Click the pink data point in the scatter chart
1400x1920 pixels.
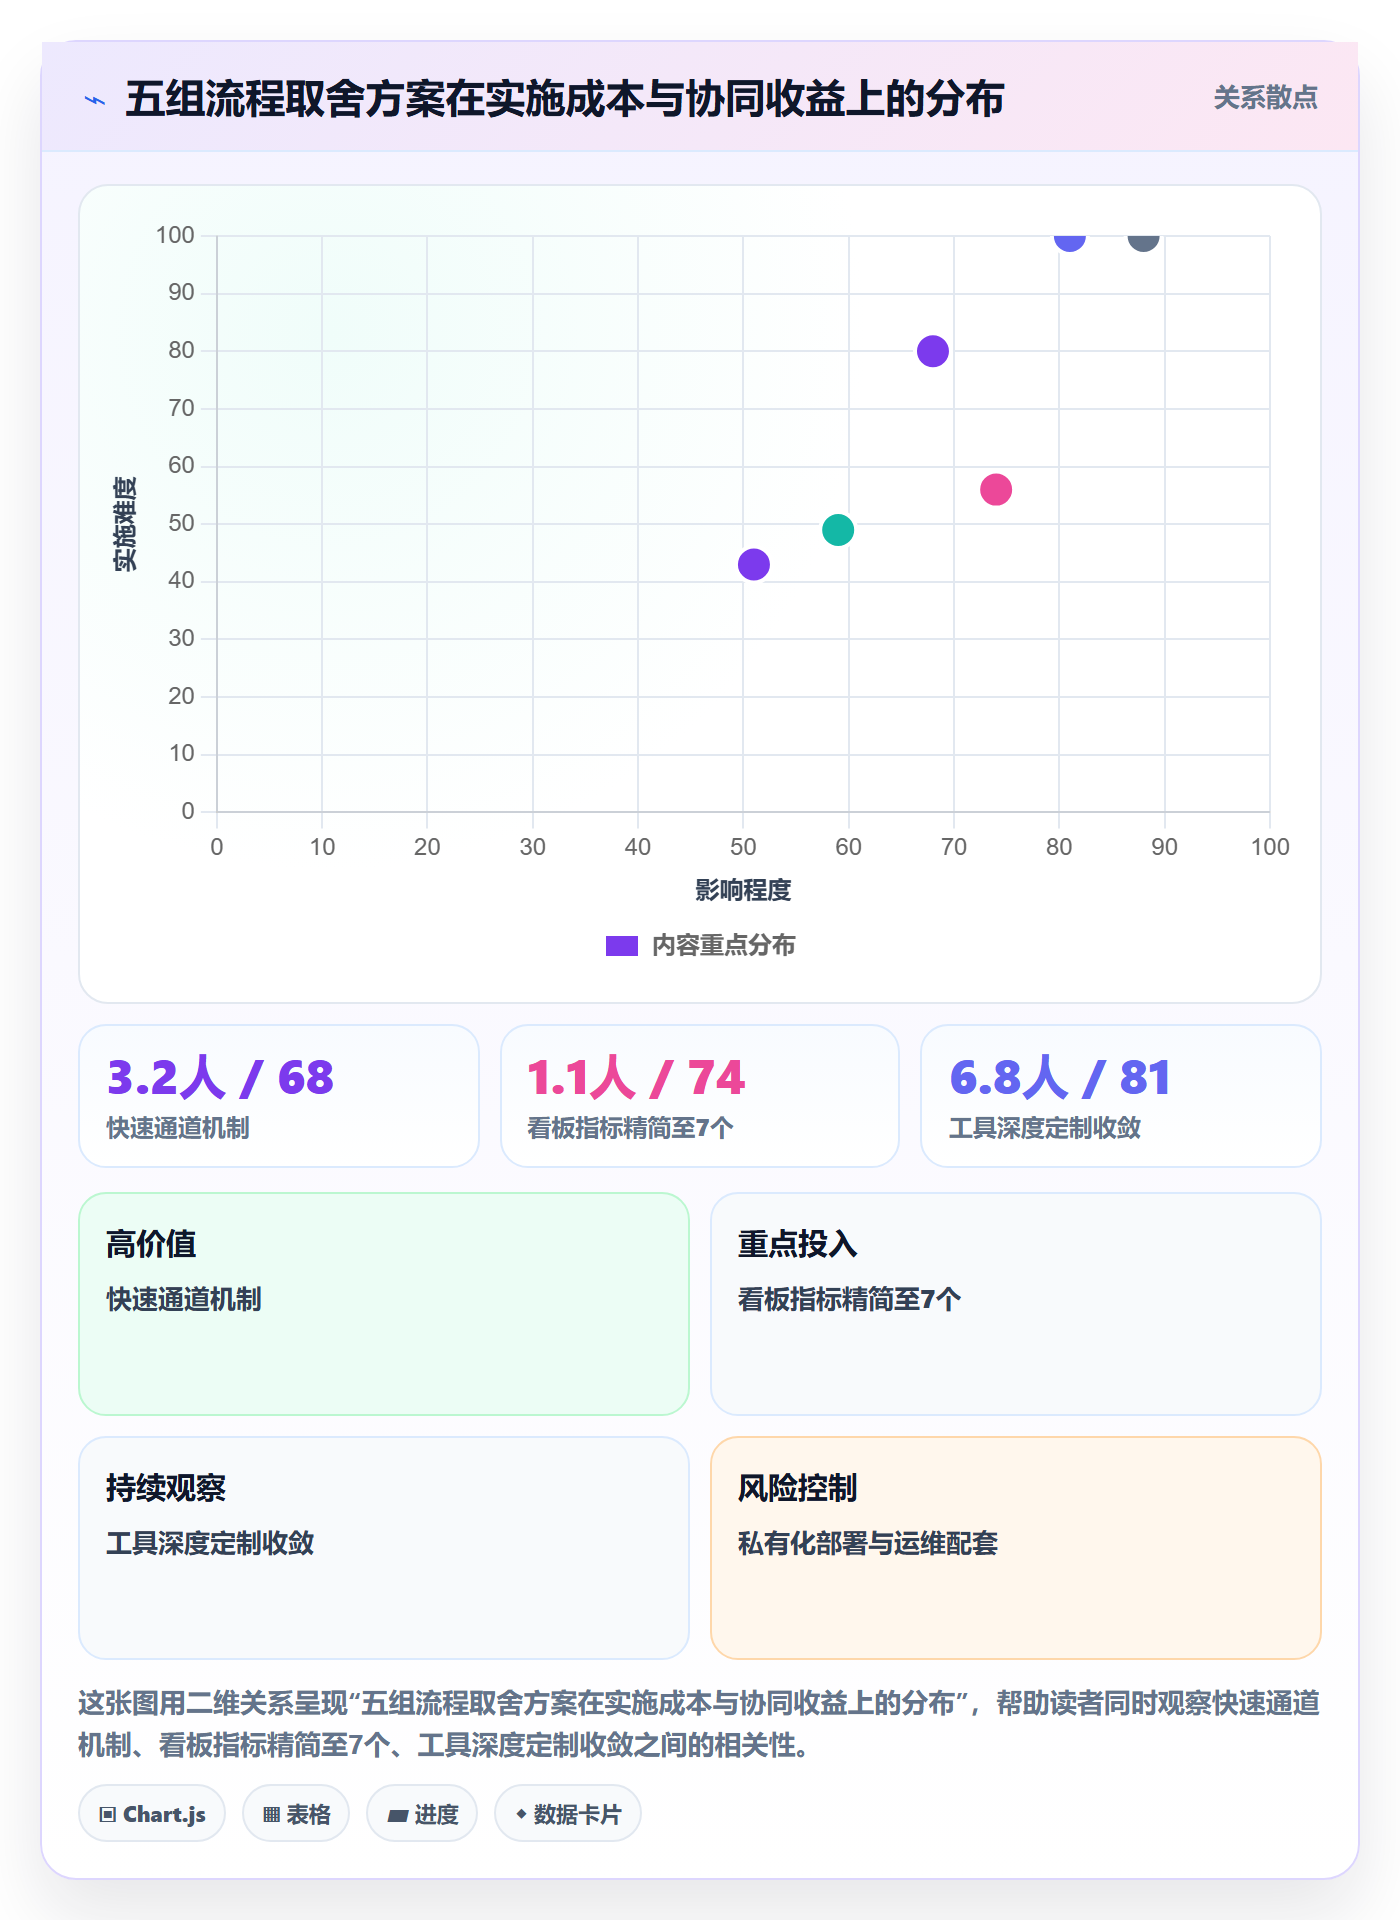tap(996, 489)
